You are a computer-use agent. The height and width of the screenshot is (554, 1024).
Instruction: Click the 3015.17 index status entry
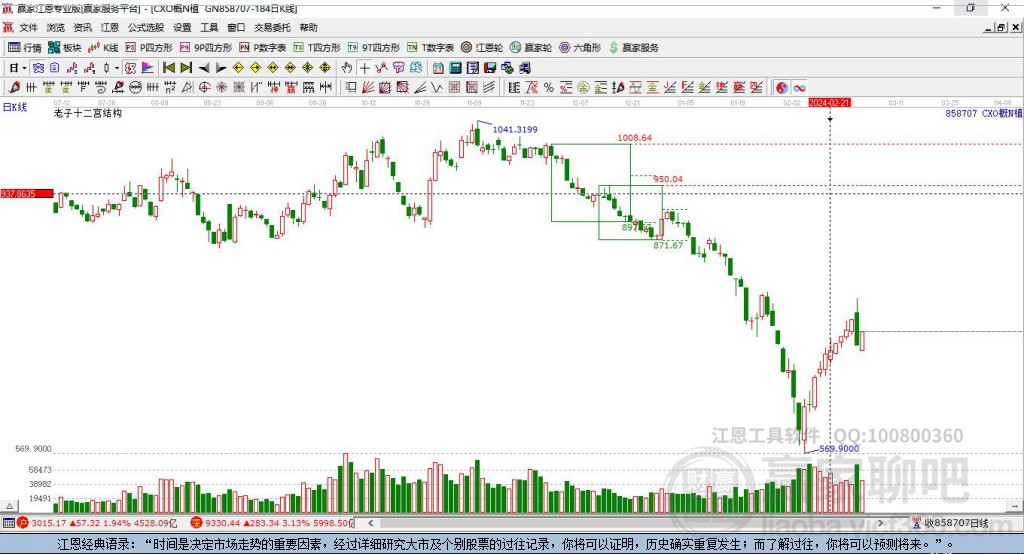pyautogui.click(x=98, y=523)
